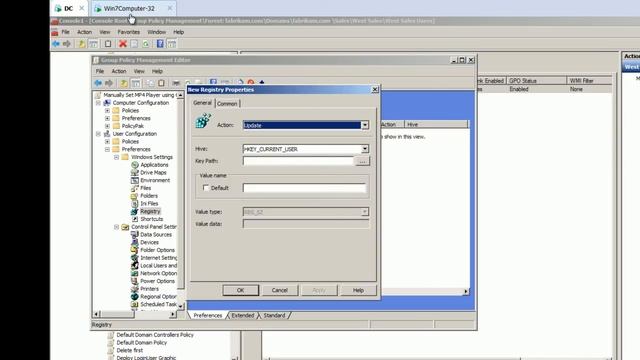640x360 pixels.
Task: Click Help button in New Registry Properties
Action: pyautogui.click(x=358, y=290)
